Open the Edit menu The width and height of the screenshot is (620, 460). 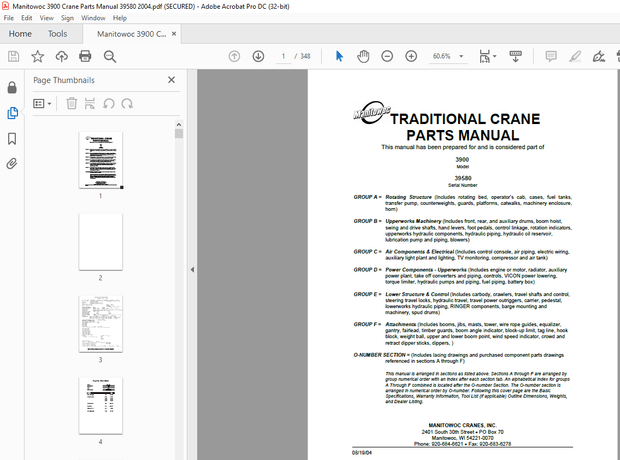click(x=26, y=18)
